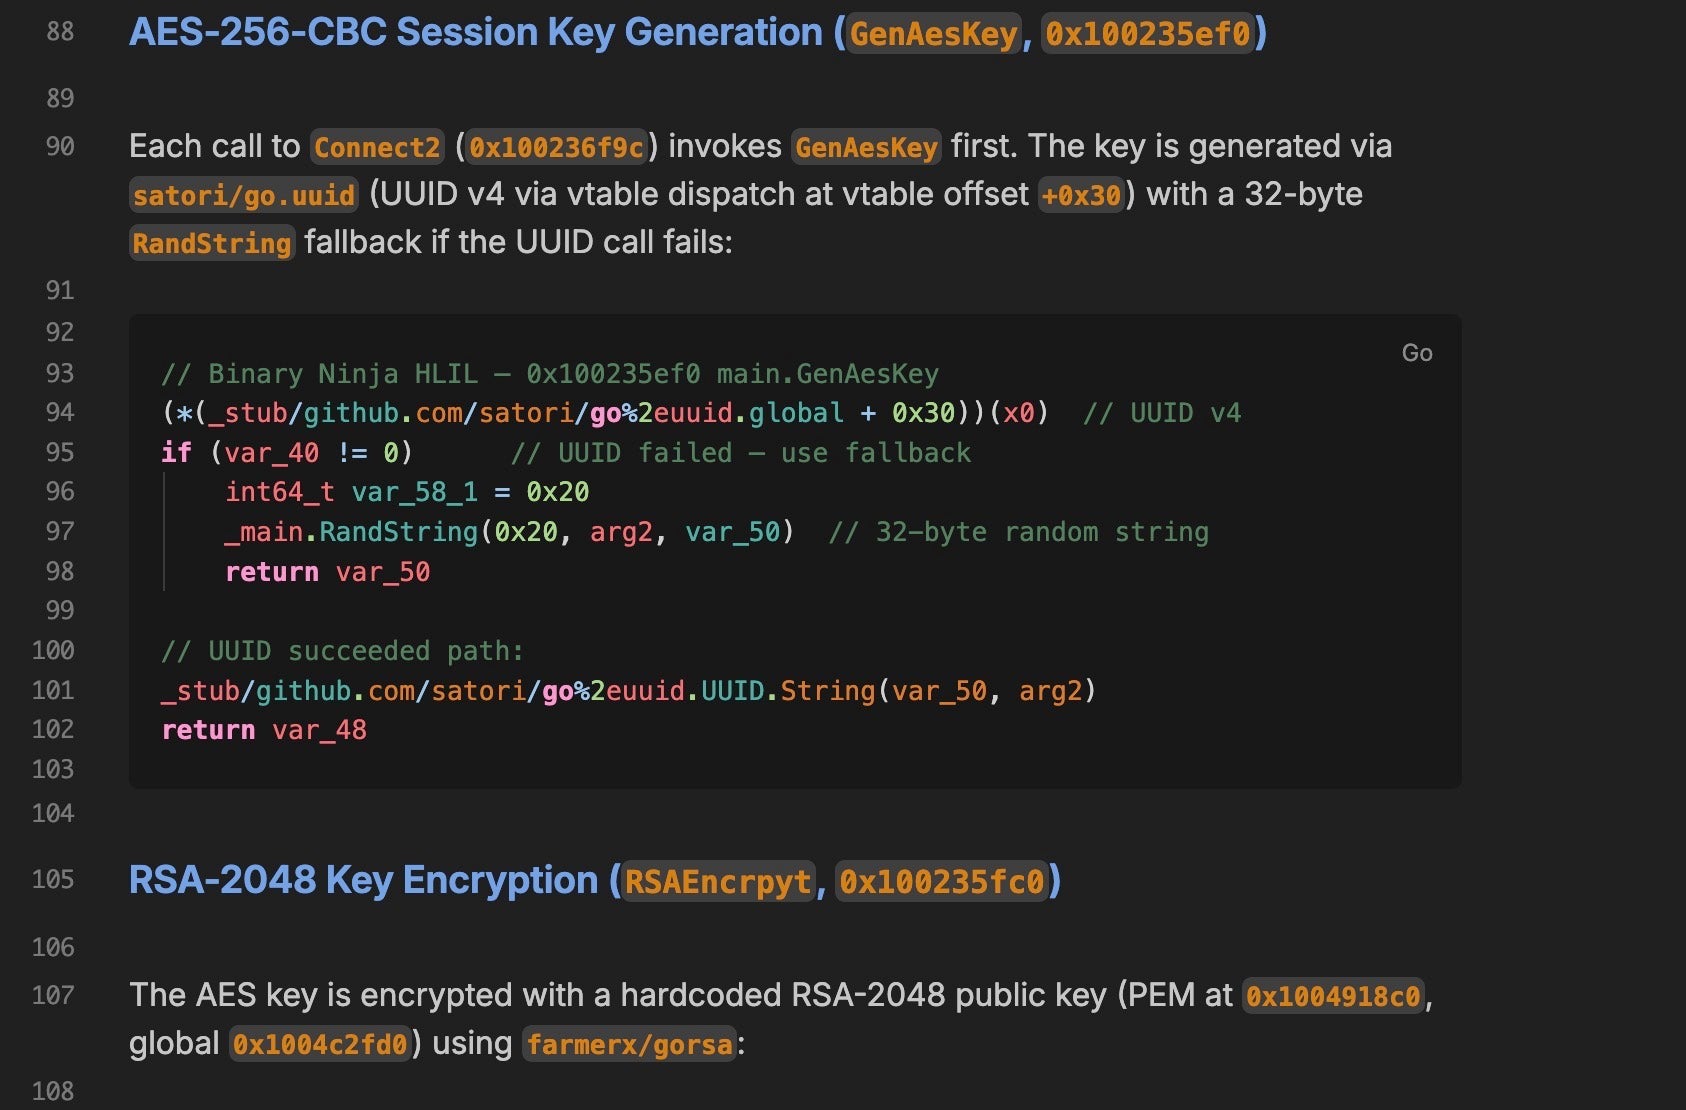Click the "return var_50" statement
The height and width of the screenshot is (1110, 1686).
327,572
